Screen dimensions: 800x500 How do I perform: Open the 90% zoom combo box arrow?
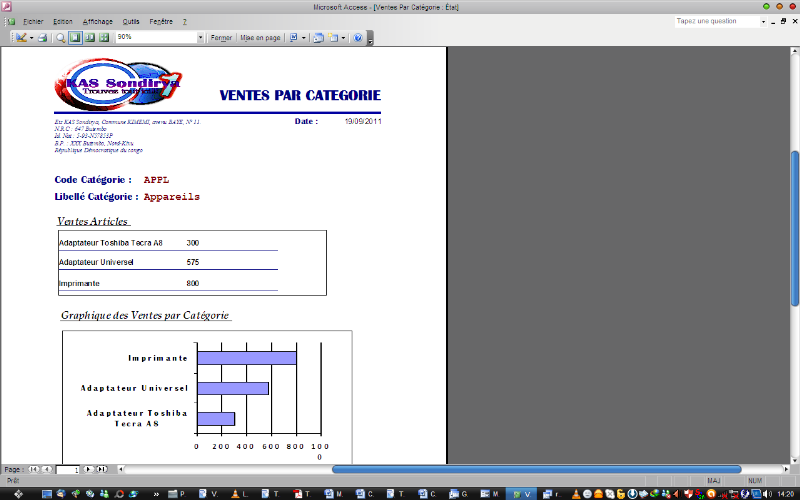pos(200,37)
